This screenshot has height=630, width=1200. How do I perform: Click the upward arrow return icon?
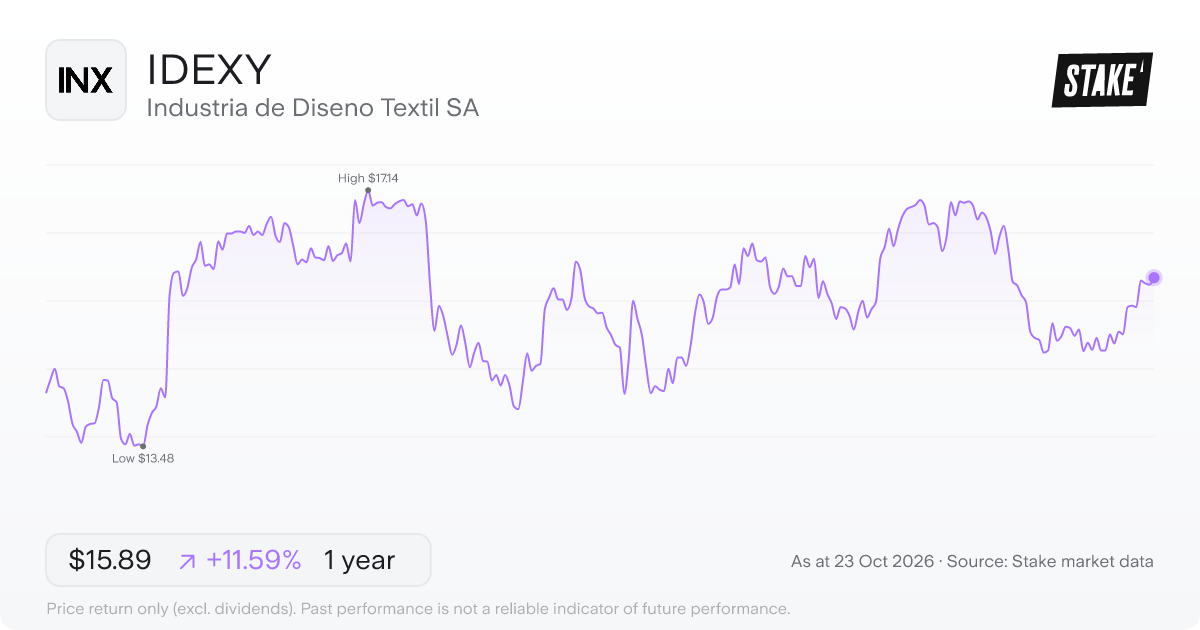(187, 562)
